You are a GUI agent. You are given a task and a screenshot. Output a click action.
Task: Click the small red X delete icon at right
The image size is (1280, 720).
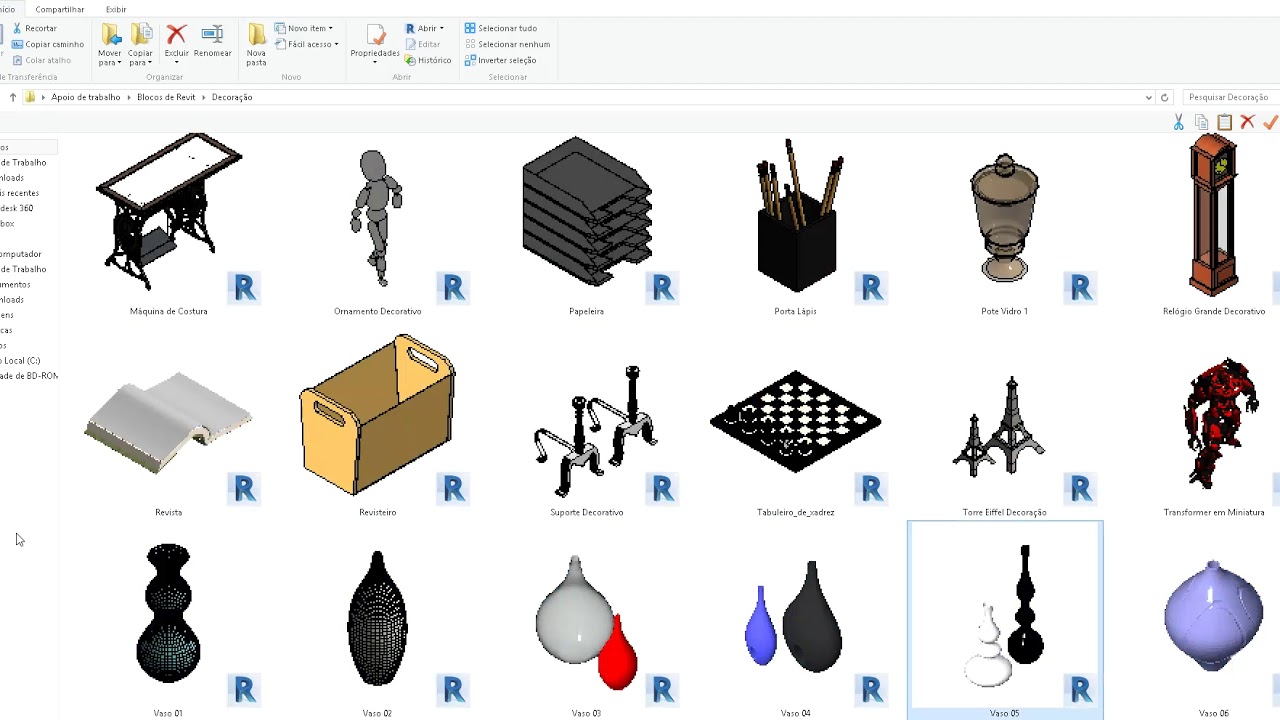click(1247, 122)
